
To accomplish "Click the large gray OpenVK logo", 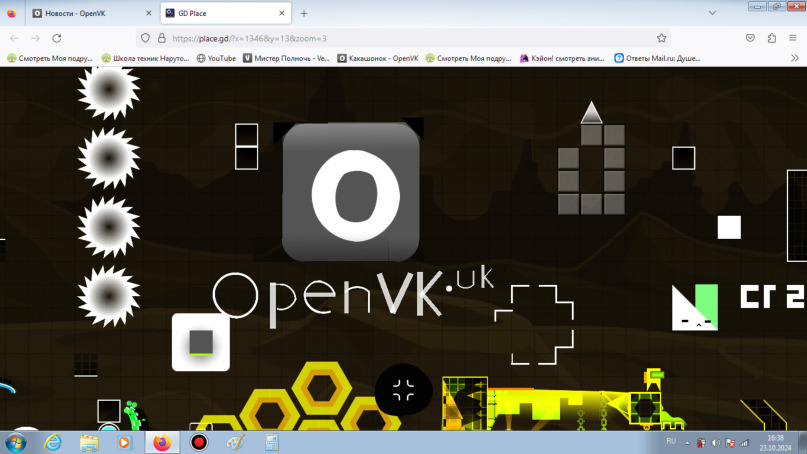I will point(351,192).
